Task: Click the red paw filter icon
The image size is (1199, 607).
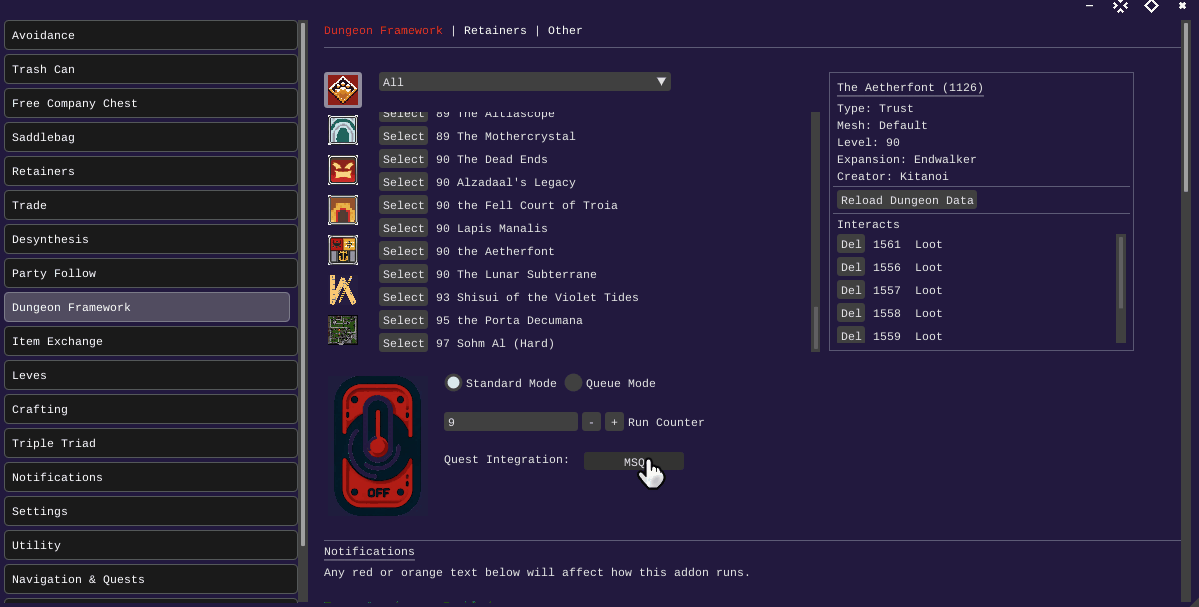Action: pyautogui.click(x=343, y=90)
